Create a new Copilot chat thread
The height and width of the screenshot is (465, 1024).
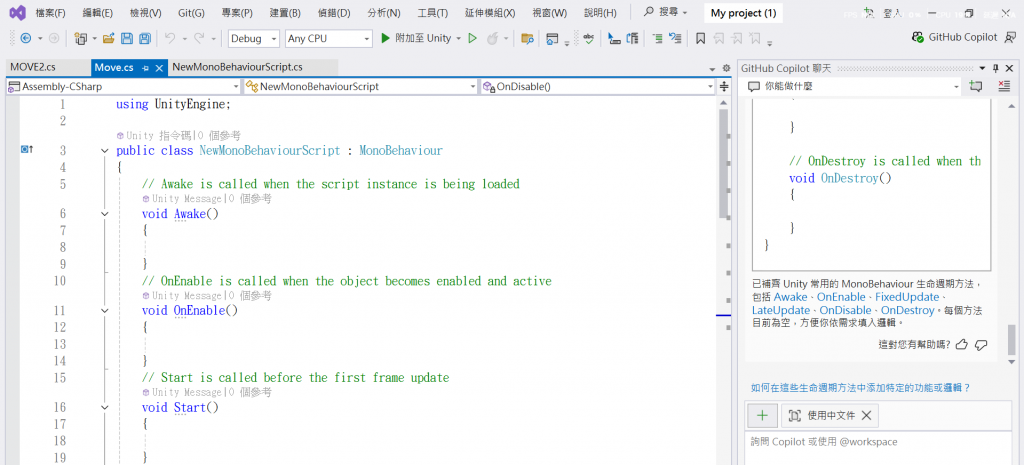(976, 86)
